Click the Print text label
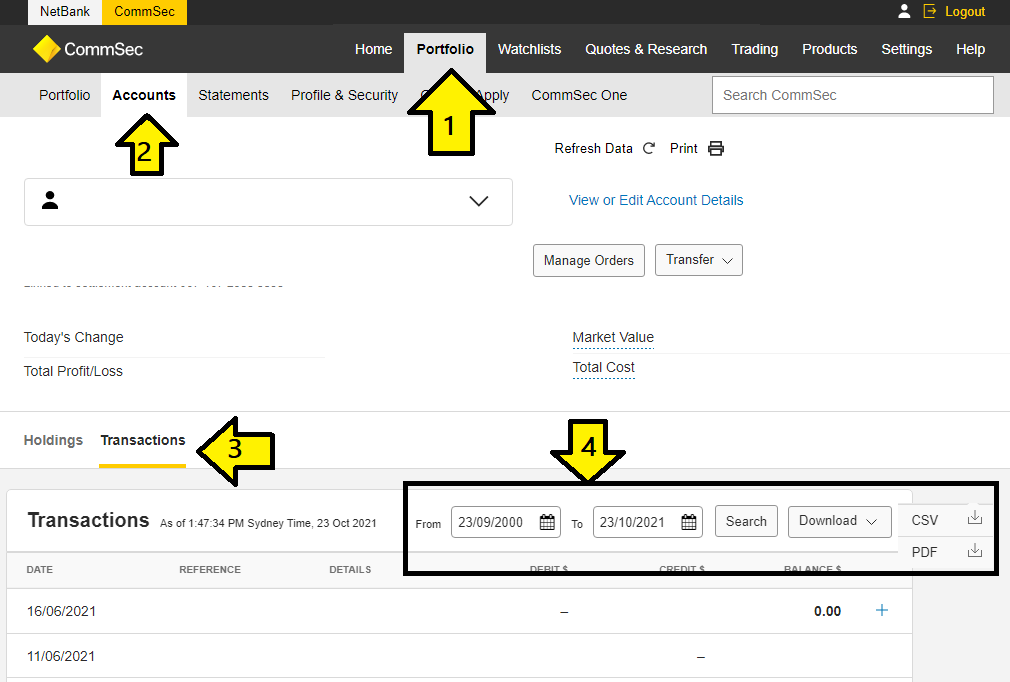 [x=683, y=148]
